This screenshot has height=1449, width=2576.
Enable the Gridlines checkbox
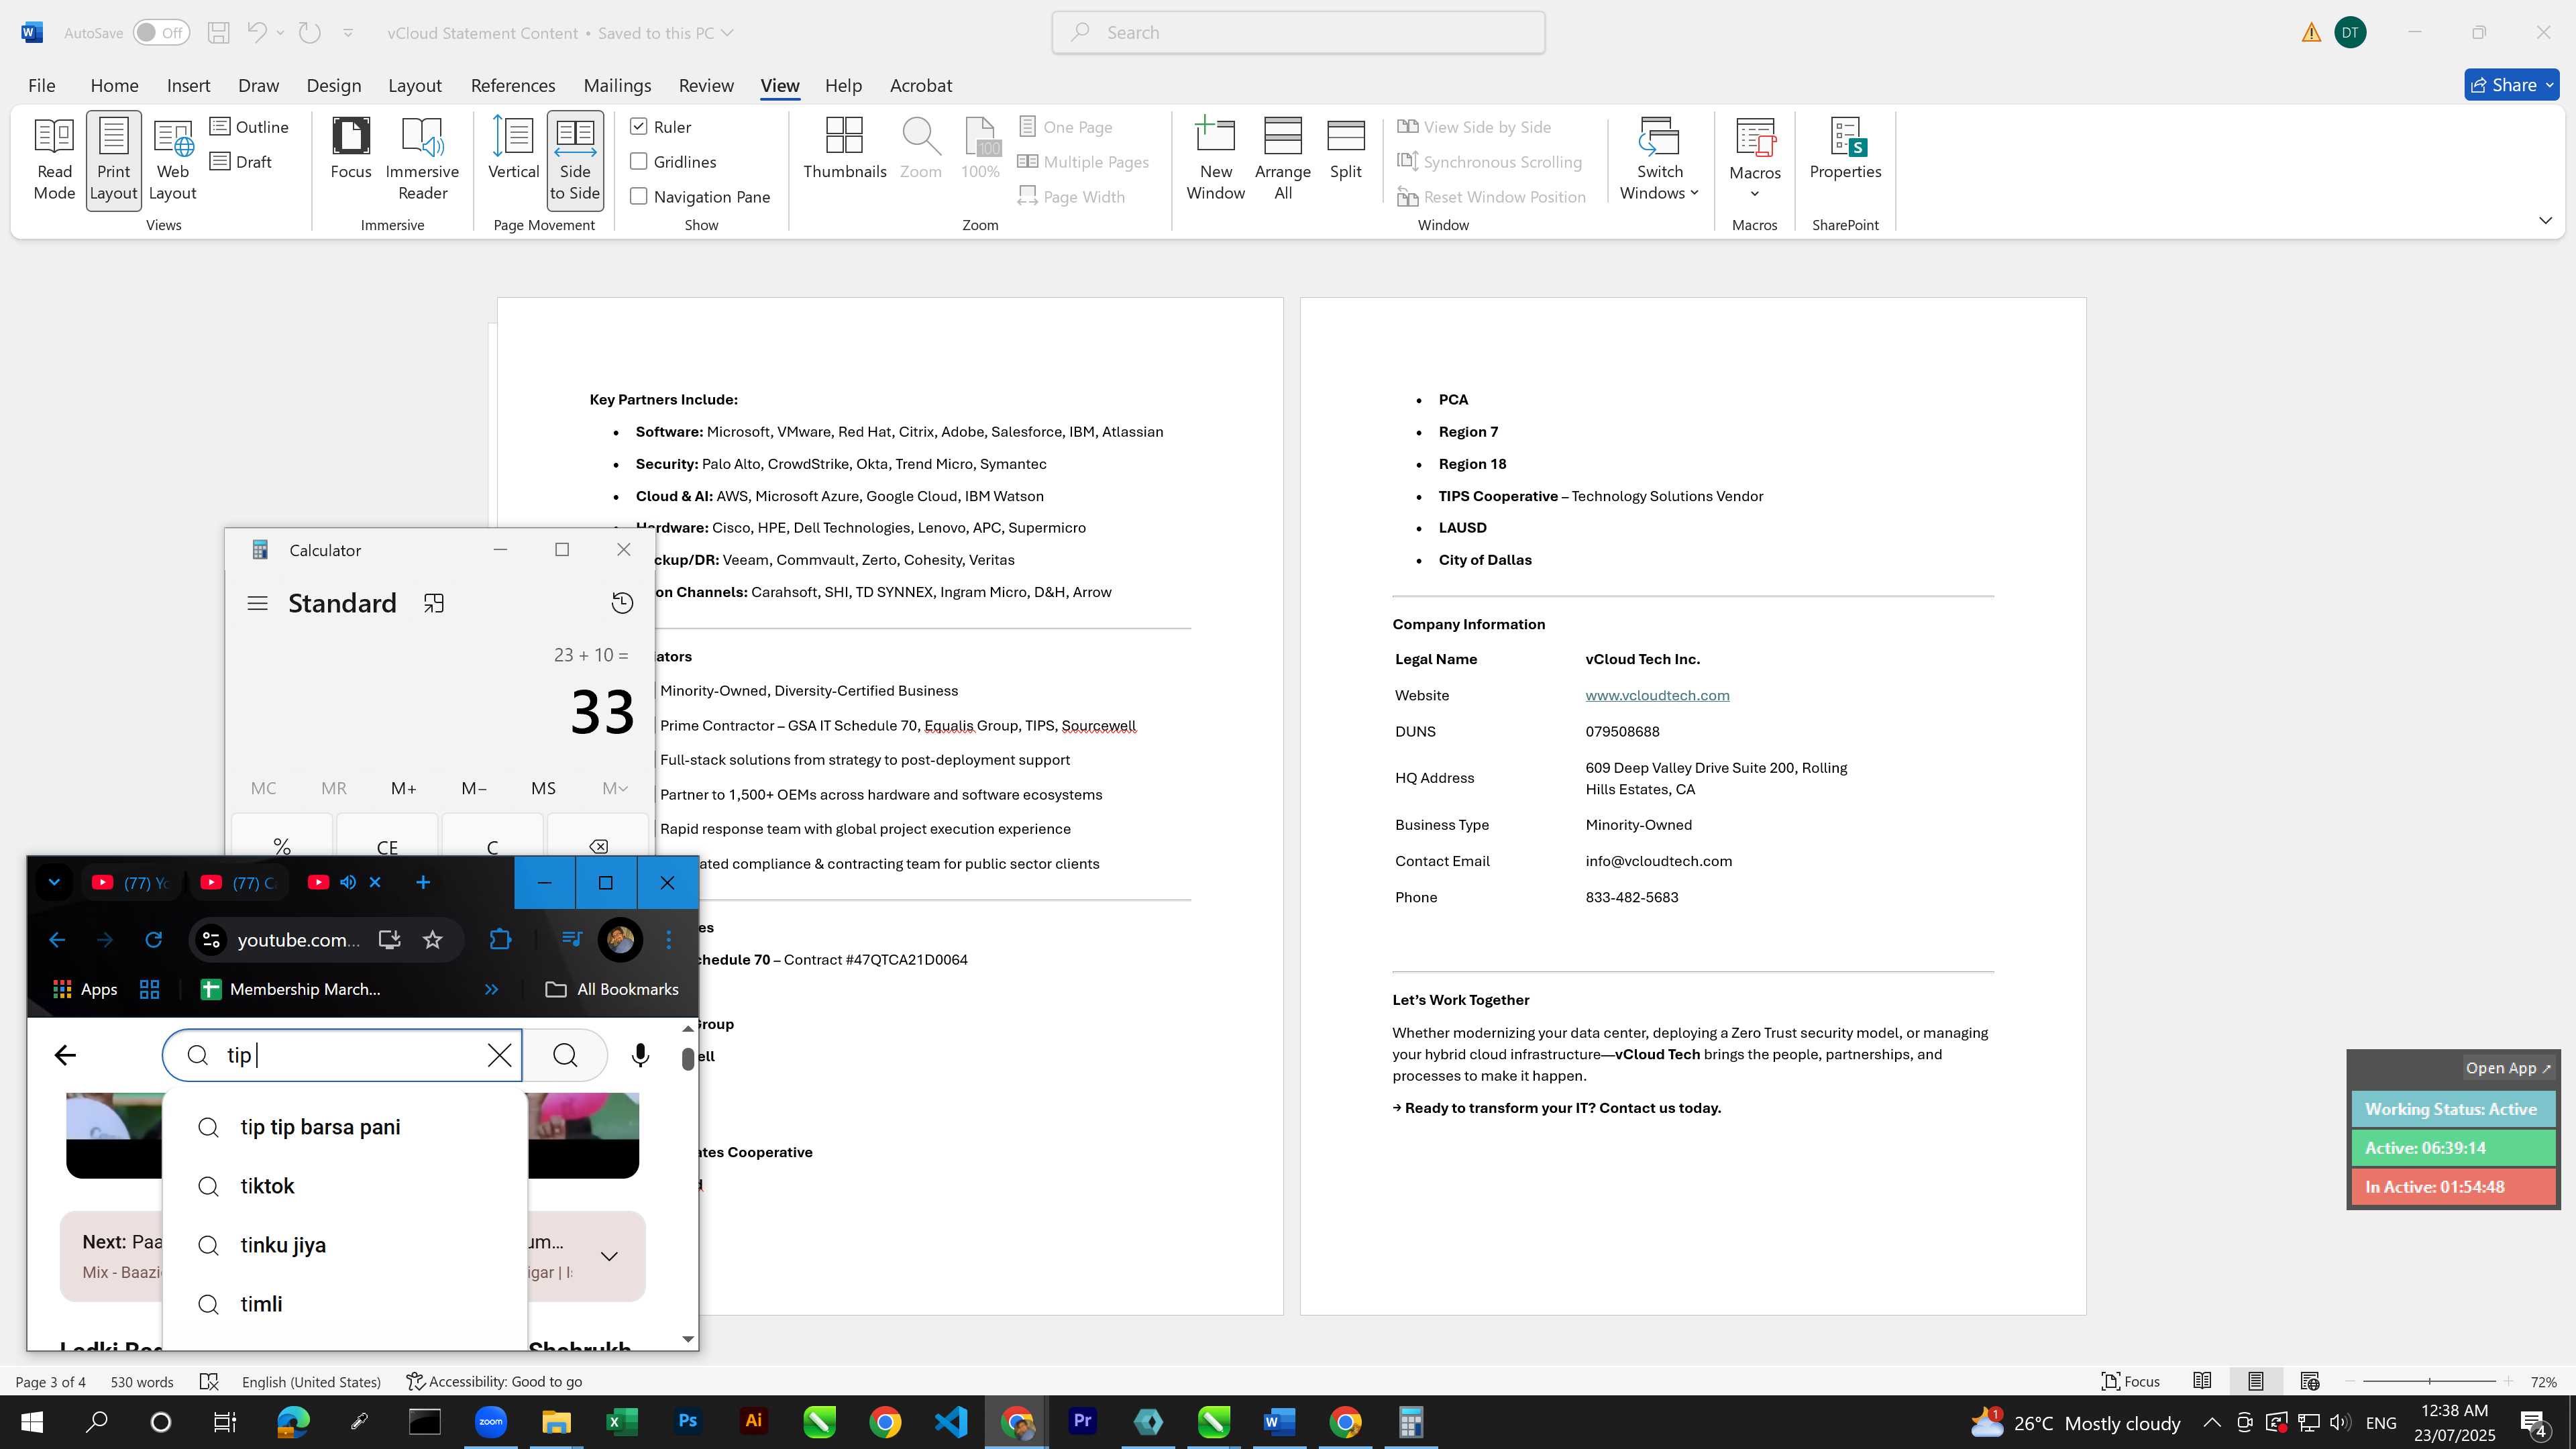[639, 161]
